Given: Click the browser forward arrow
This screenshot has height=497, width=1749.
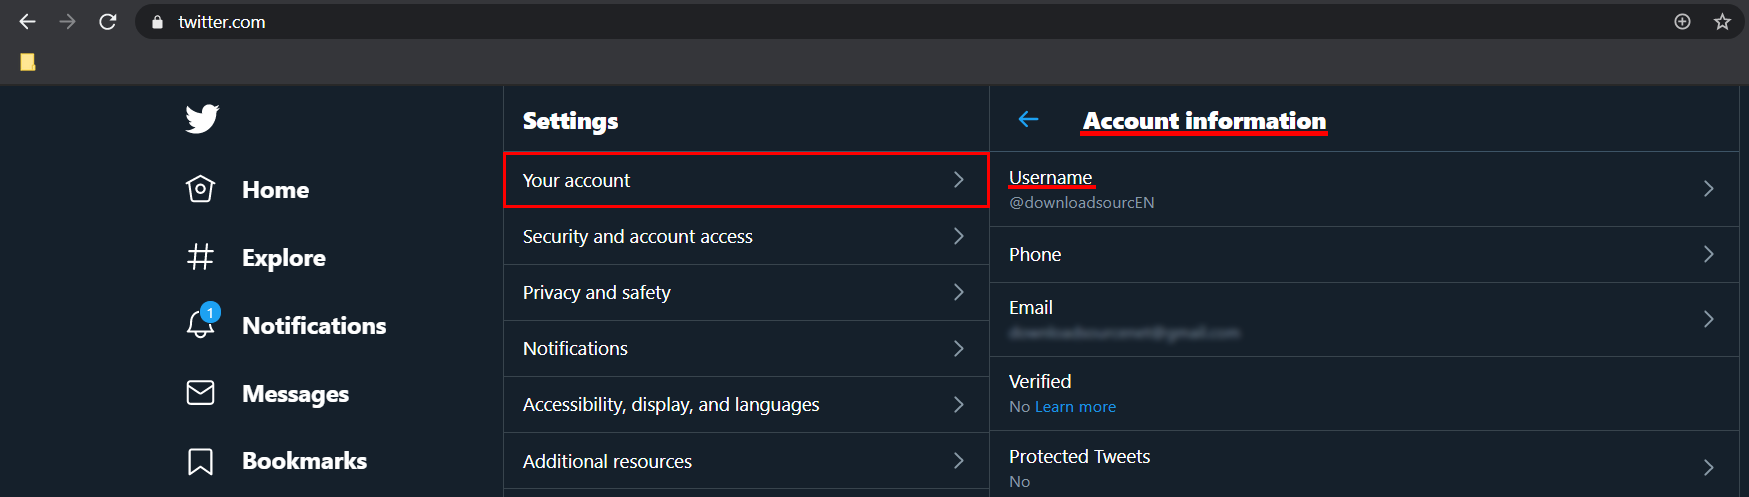Looking at the screenshot, I should (67, 21).
